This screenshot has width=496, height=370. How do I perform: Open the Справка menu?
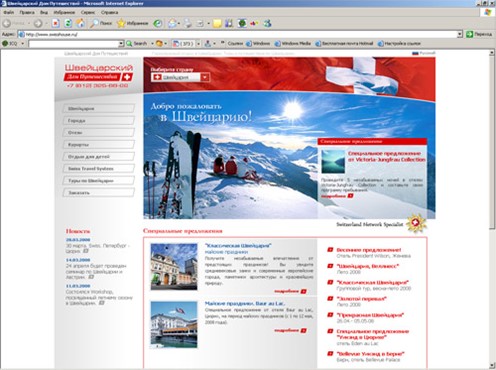109,12
